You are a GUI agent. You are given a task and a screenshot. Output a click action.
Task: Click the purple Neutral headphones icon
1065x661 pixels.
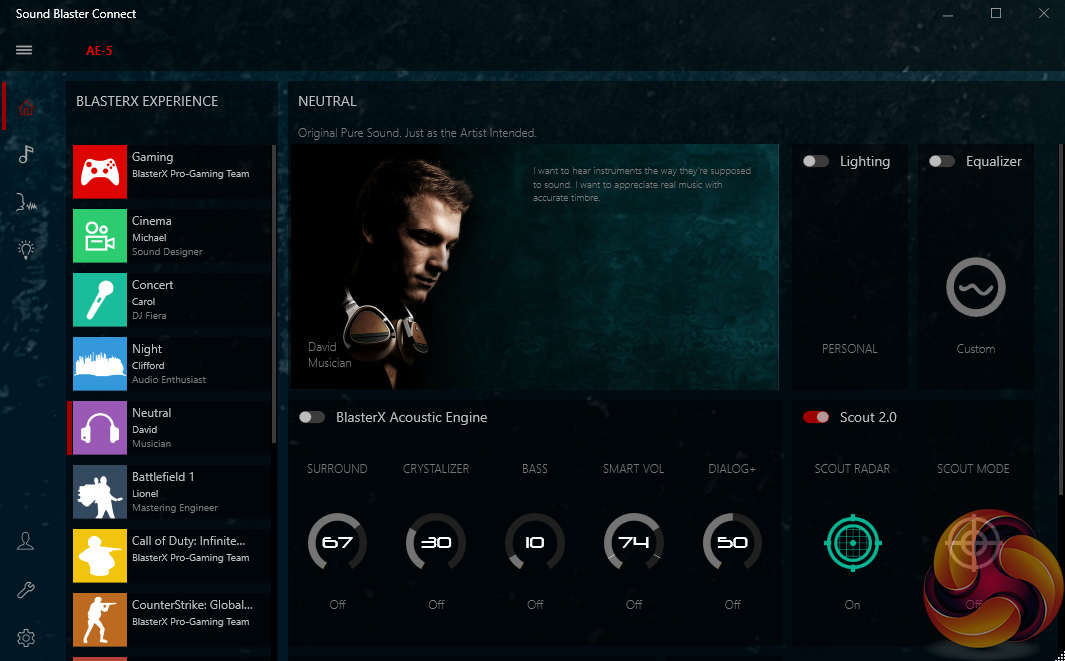click(x=100, y=427)
